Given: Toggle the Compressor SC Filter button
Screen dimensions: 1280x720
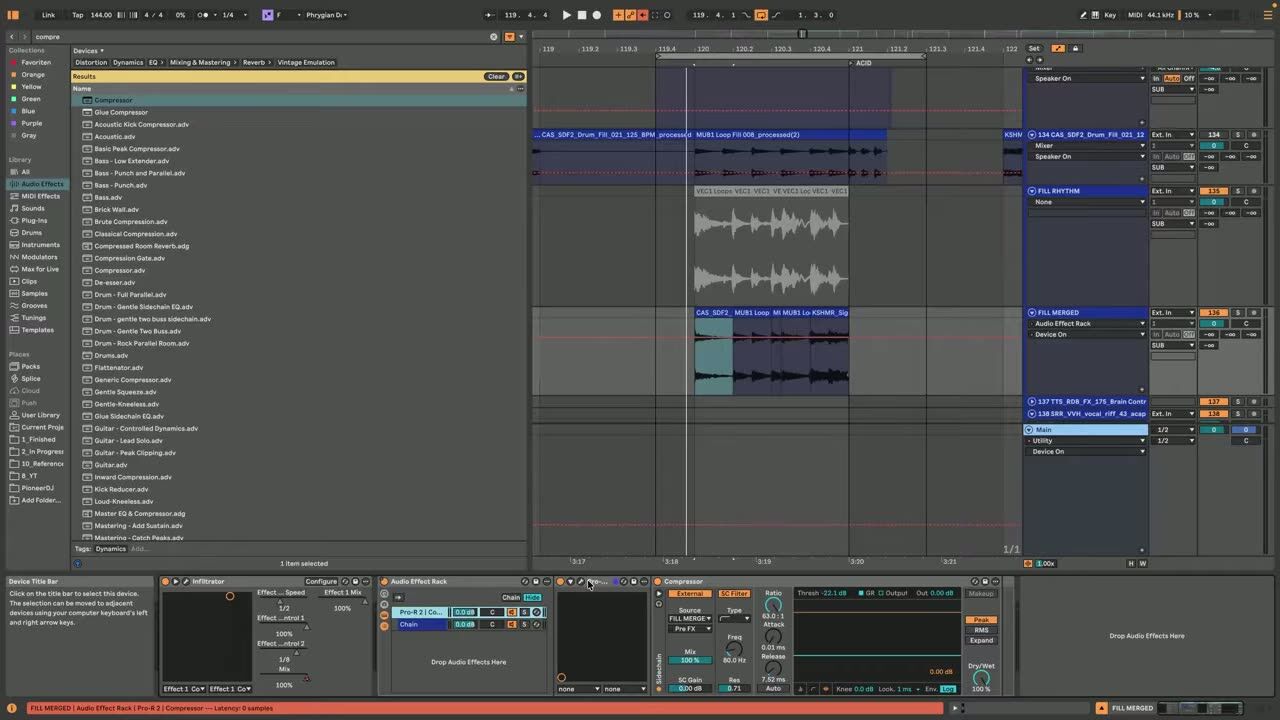Looking at the screenshot, I should point(734,593).
